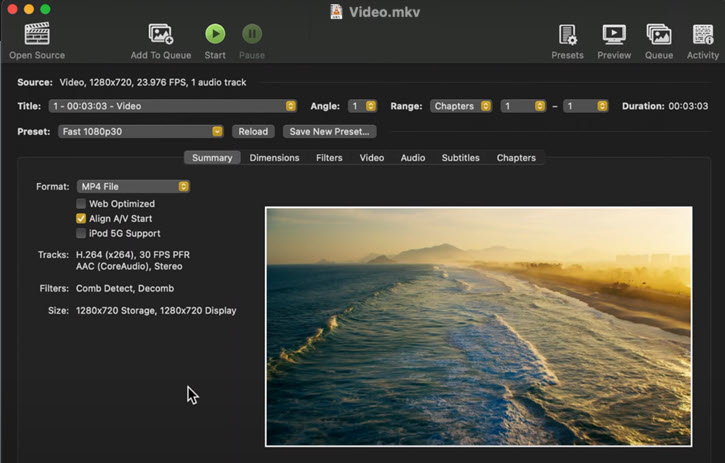Screen dimensions: 725x463
Task: Expand the Format MP4 File dropdown
Action: click(x=133, y=186)
